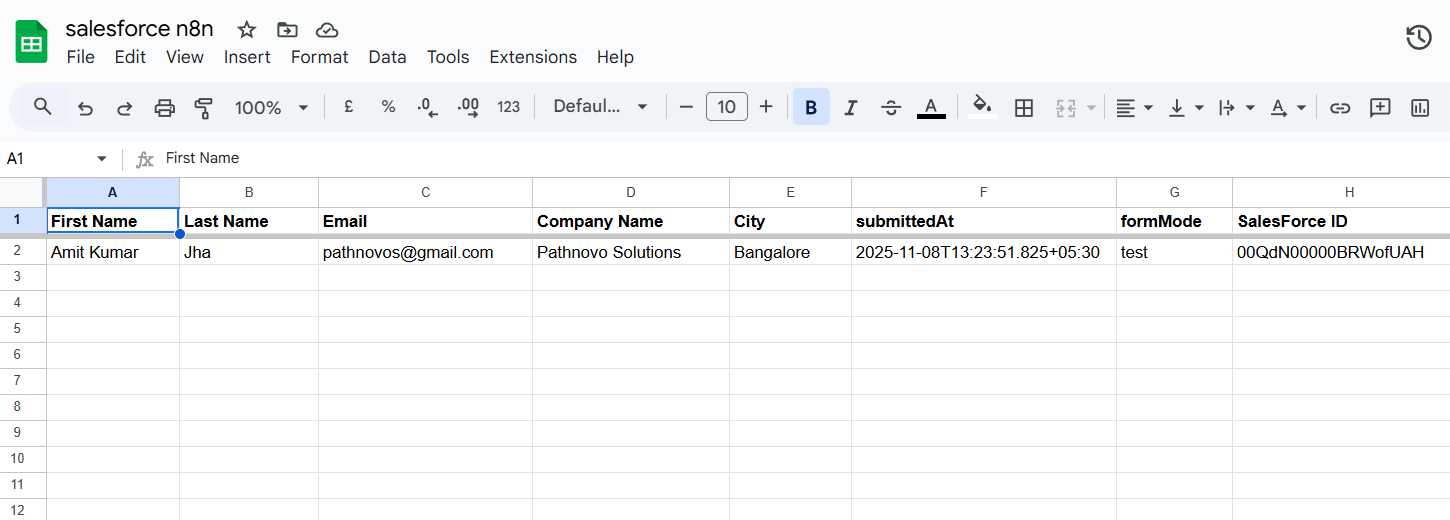The image size is (1450, 520).
Task: Open the Data menu
Action: (387, 57)
